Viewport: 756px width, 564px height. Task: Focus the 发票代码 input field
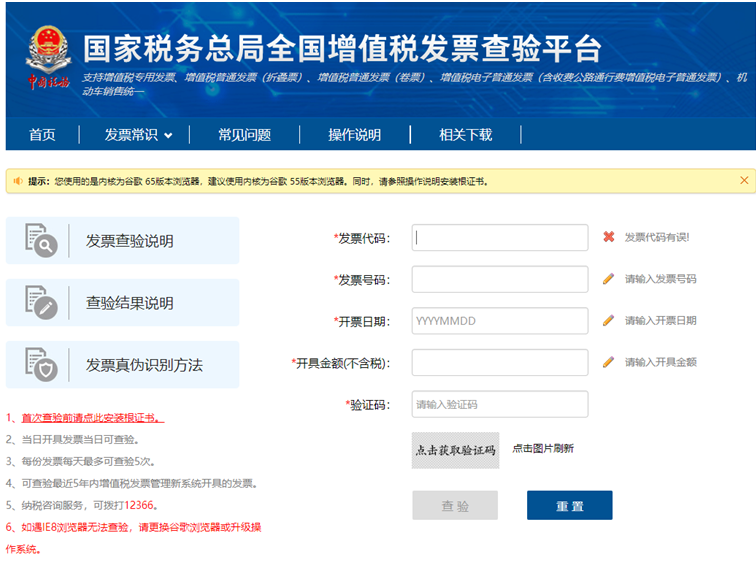point(499,238)
